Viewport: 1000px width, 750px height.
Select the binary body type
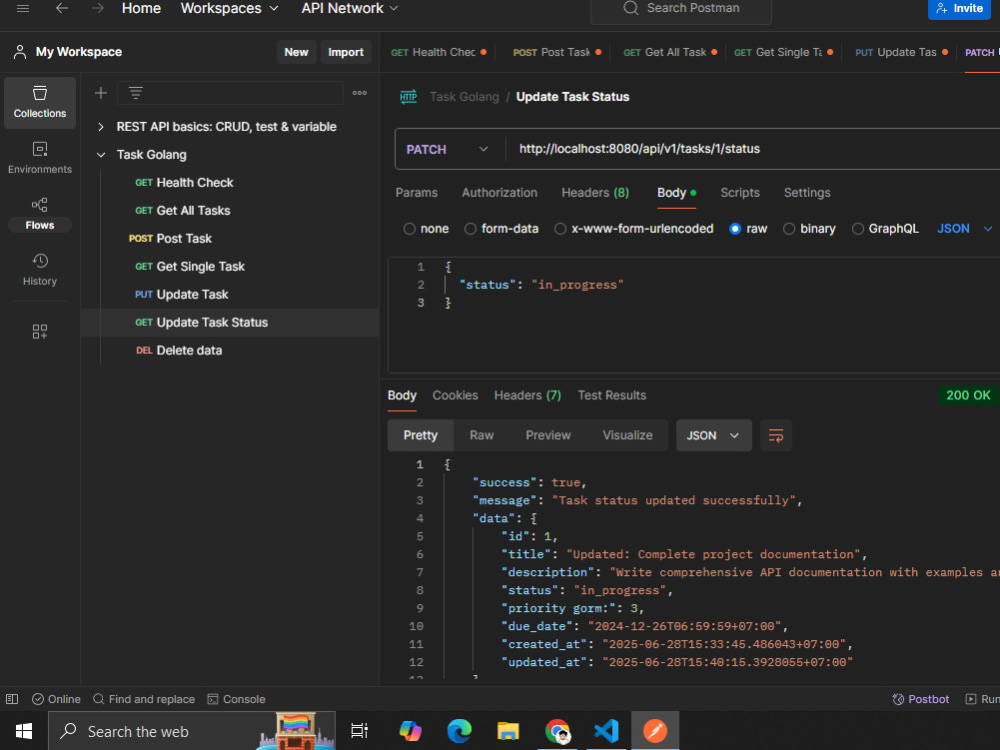pyautogui.click(x=789, y=229)
